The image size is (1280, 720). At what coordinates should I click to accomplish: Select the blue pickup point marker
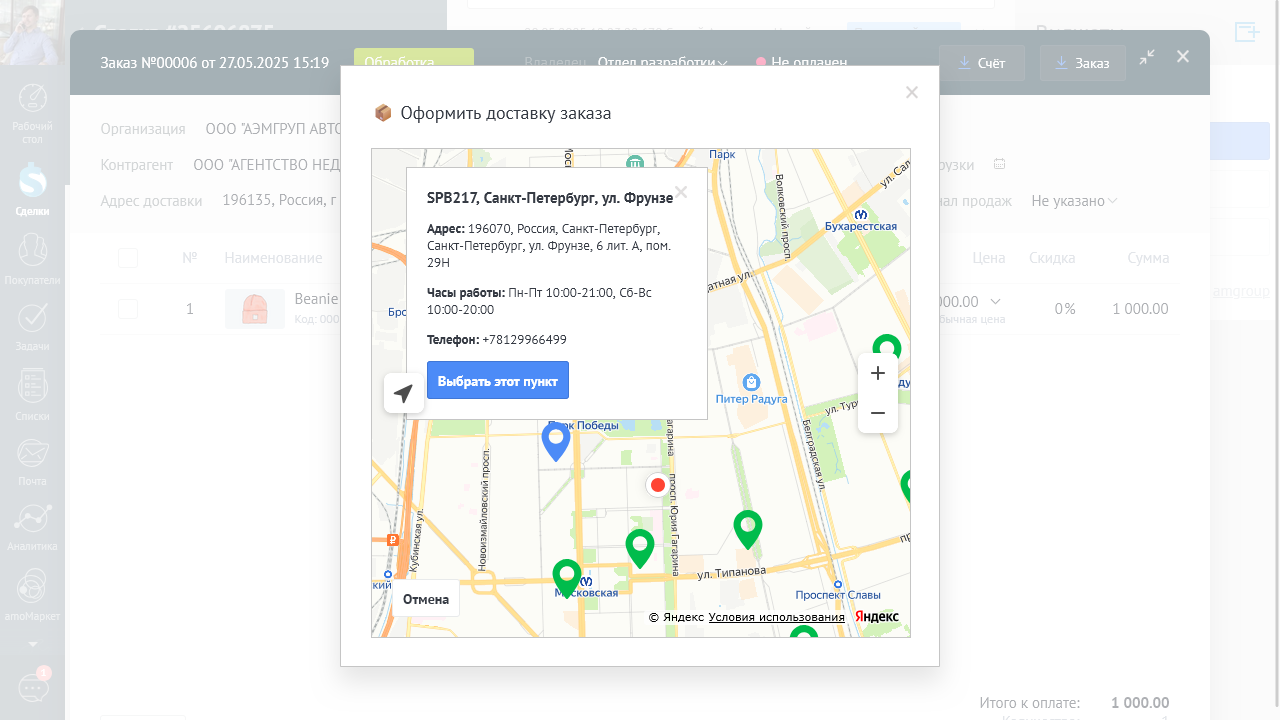(556, 440)
